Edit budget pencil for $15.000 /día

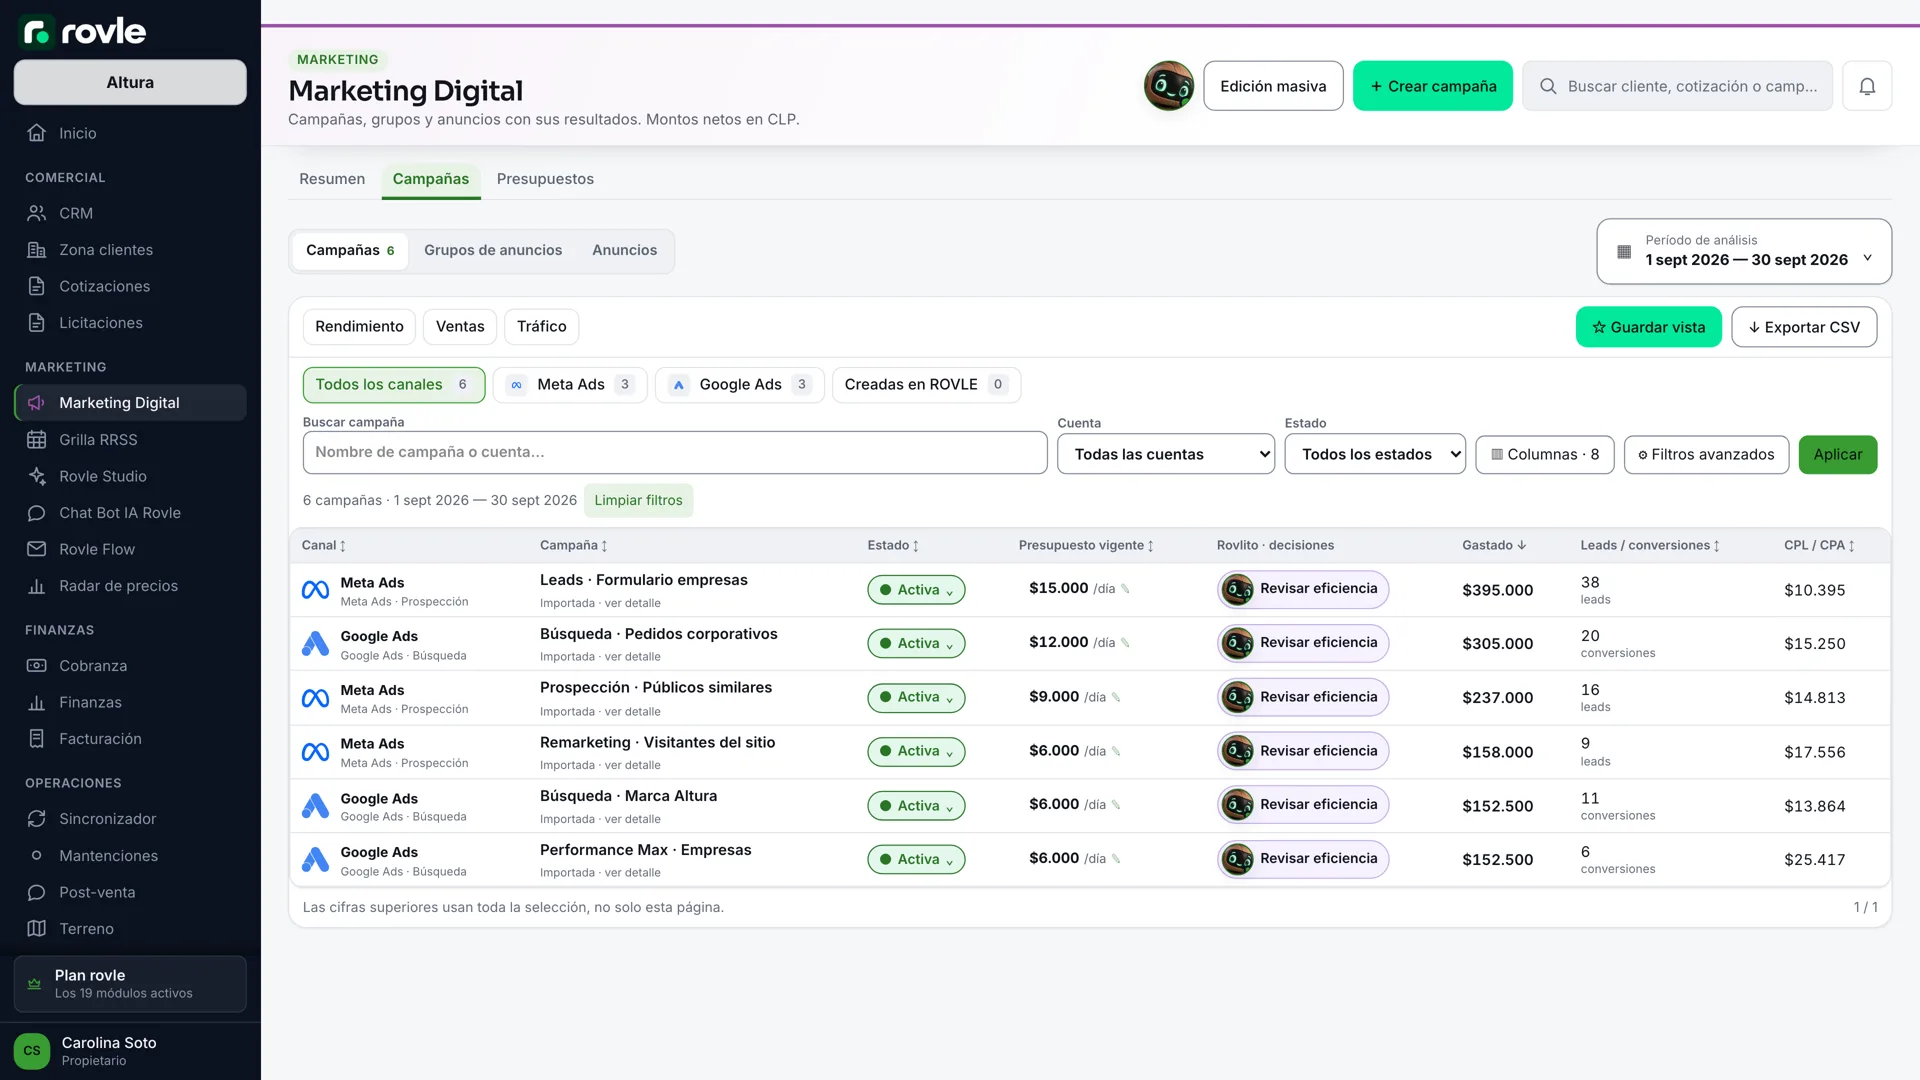pyautogui.click(x=1125, y=589)
